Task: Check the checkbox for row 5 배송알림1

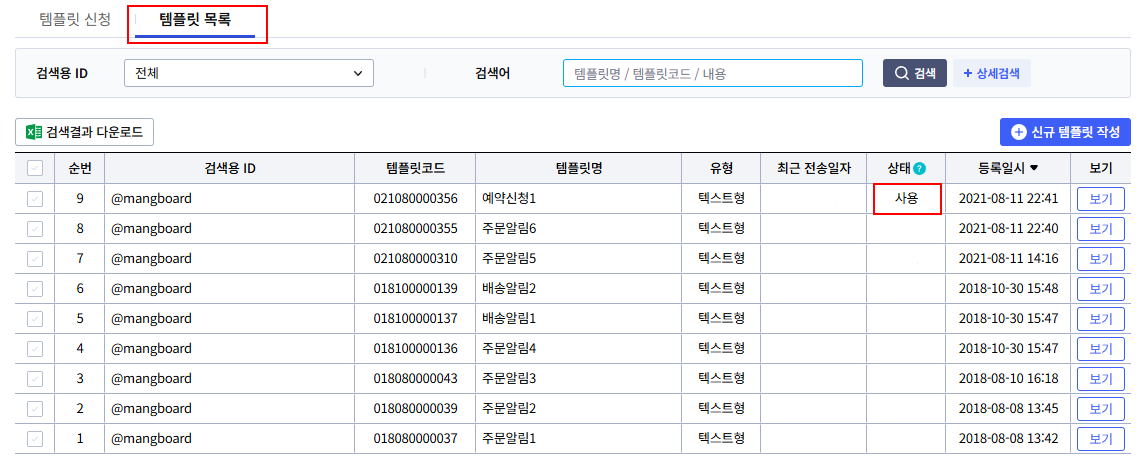Action: click(35, 319)
